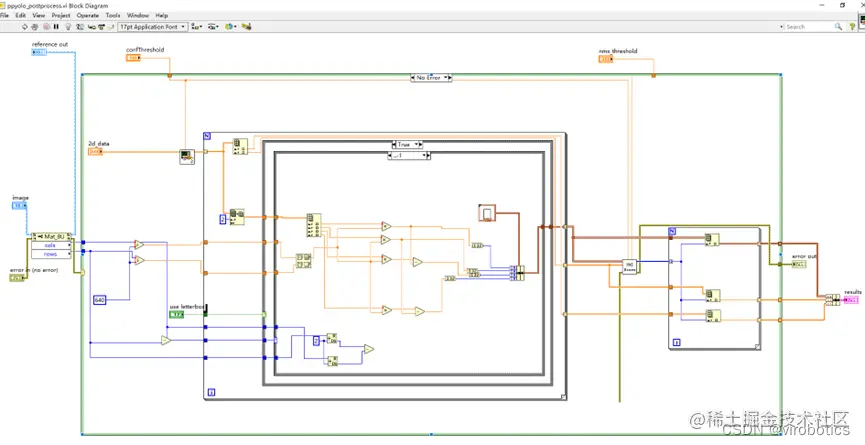865x445 pixels.
Task: Click the Step Over icon
Action: tap(102, 26)
